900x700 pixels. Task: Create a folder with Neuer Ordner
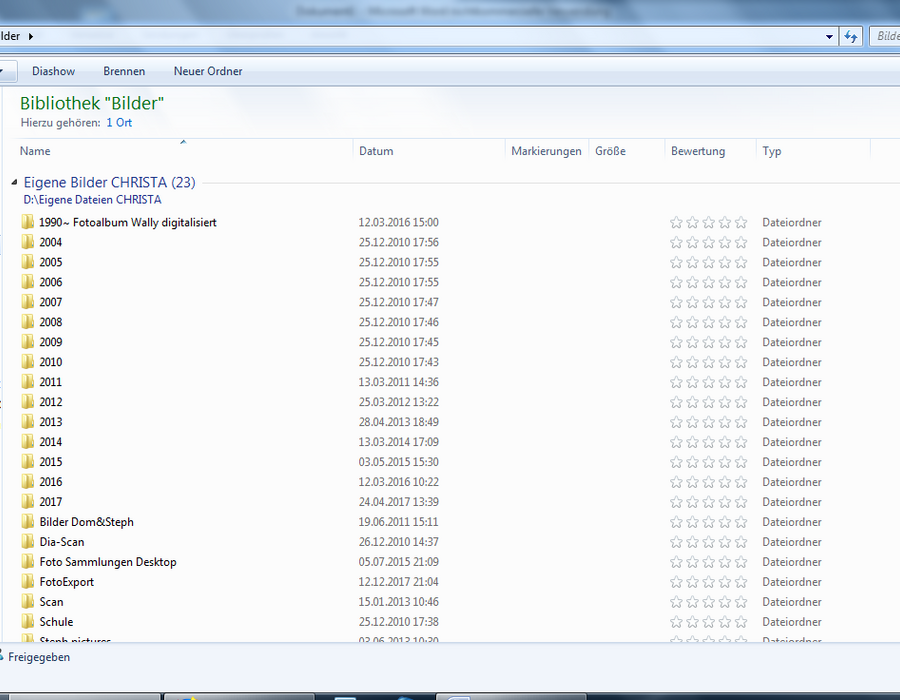click(x=208, y=71)
